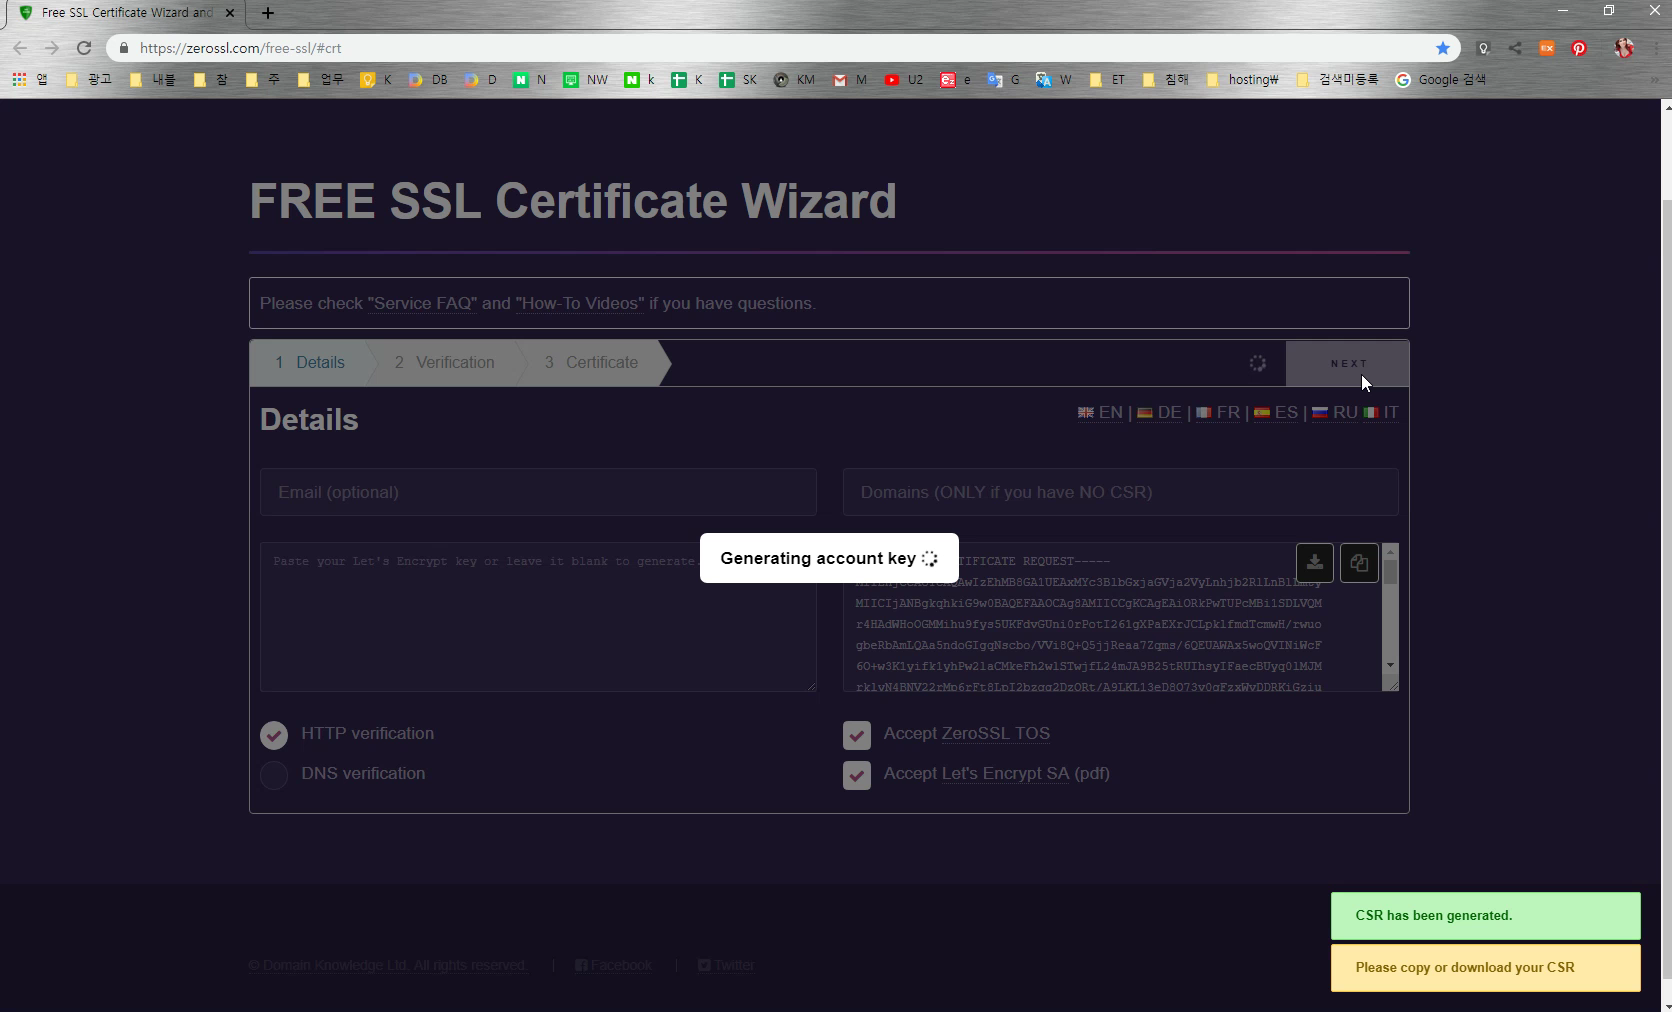Toggle the bookmark star in address bar
The image size is (1672, 1012).
(x=1442, y=48)
